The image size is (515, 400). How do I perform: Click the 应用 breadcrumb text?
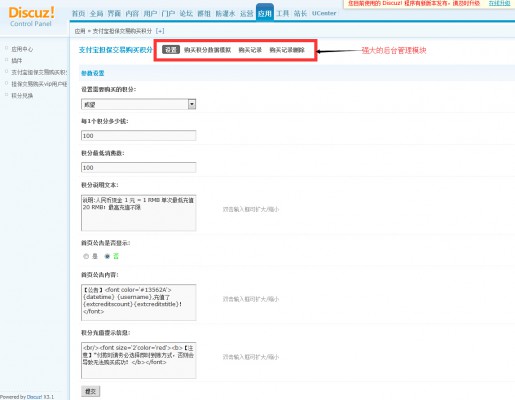click(80, 31)
